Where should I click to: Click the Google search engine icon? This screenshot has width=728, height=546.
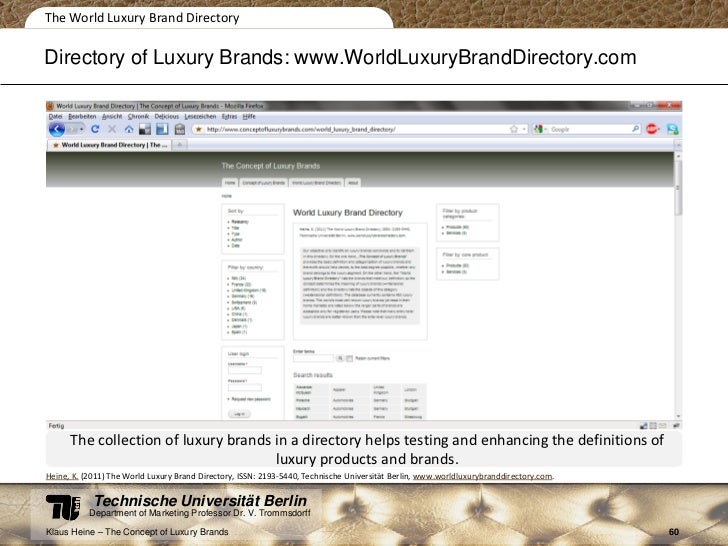point(538,129)
